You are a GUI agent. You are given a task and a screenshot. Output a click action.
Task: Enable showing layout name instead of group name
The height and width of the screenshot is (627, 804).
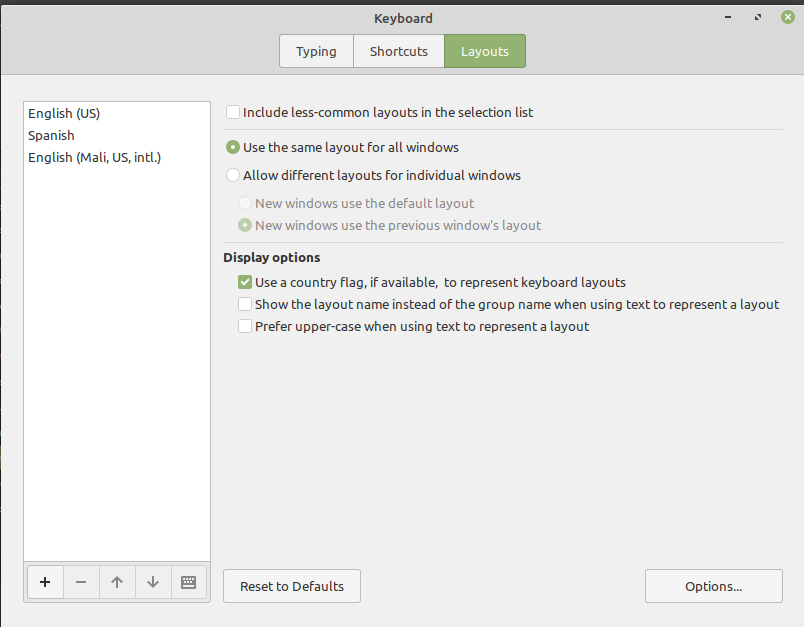coord(245,305)
